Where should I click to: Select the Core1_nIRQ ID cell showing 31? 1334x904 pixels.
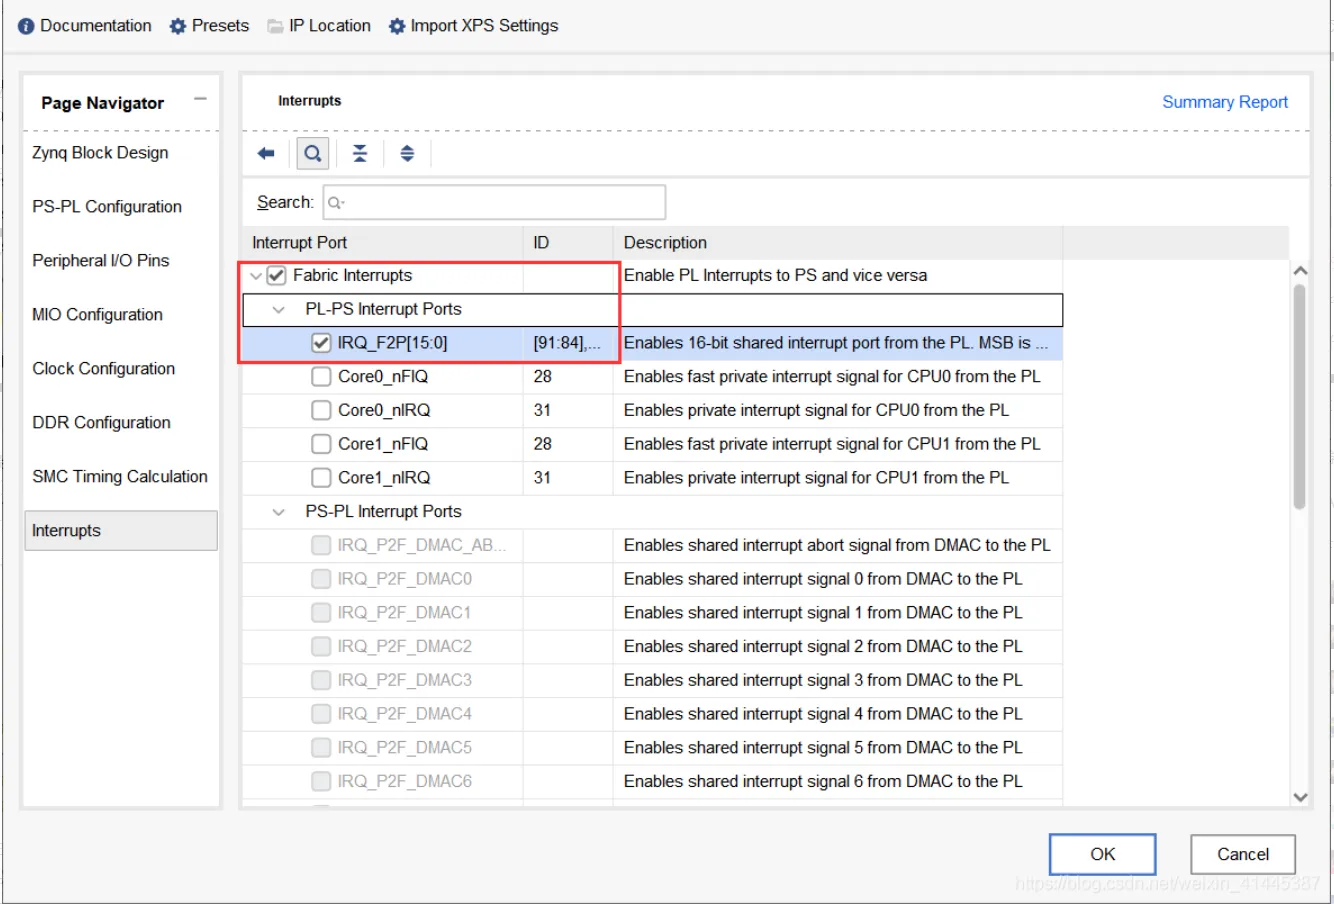coord(567,478)
